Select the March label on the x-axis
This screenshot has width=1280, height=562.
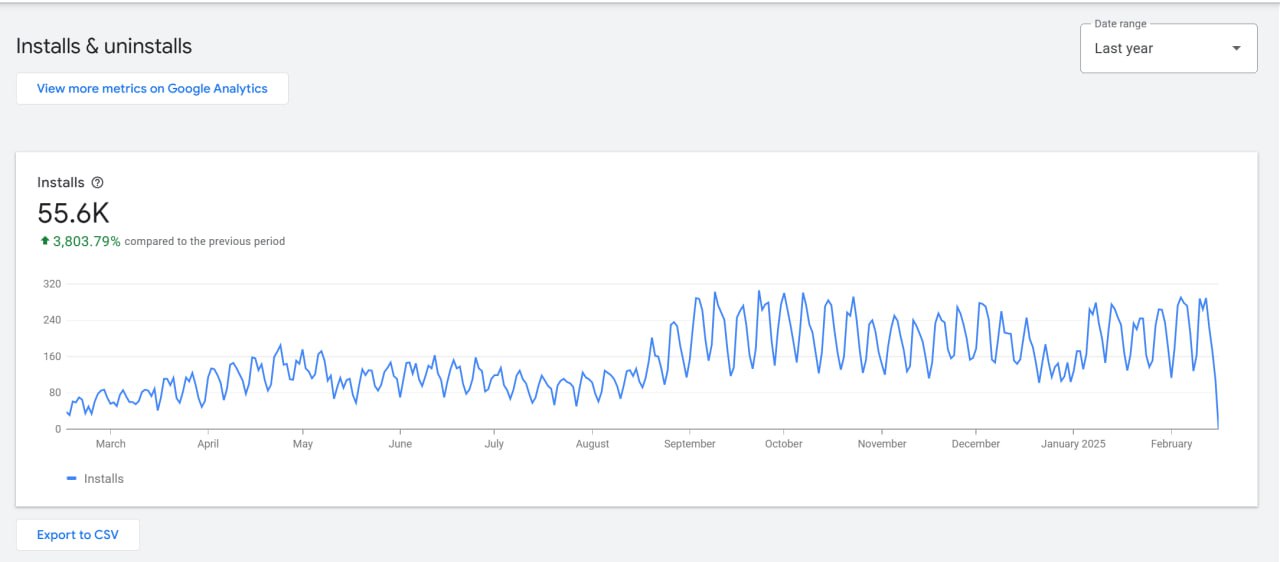point(110,444)
